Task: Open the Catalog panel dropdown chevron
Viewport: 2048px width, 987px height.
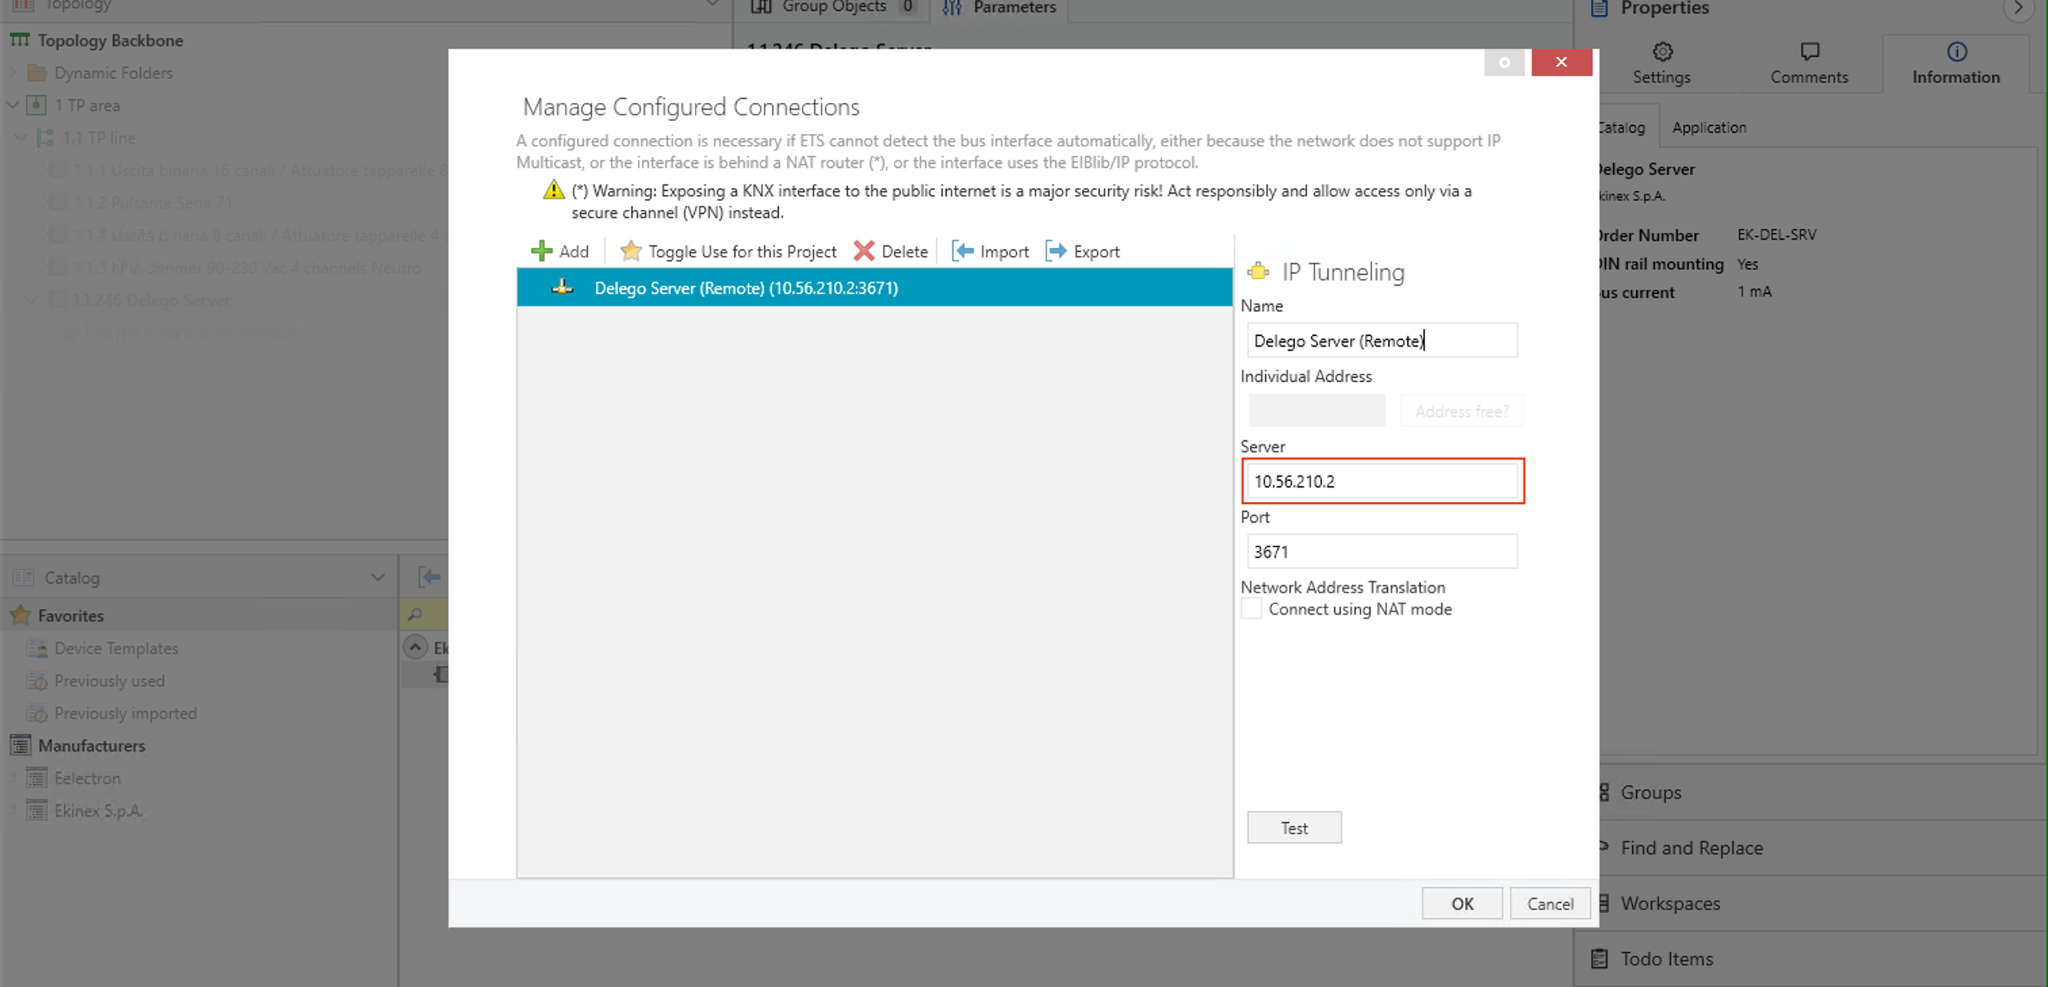Action: point(378,577)
